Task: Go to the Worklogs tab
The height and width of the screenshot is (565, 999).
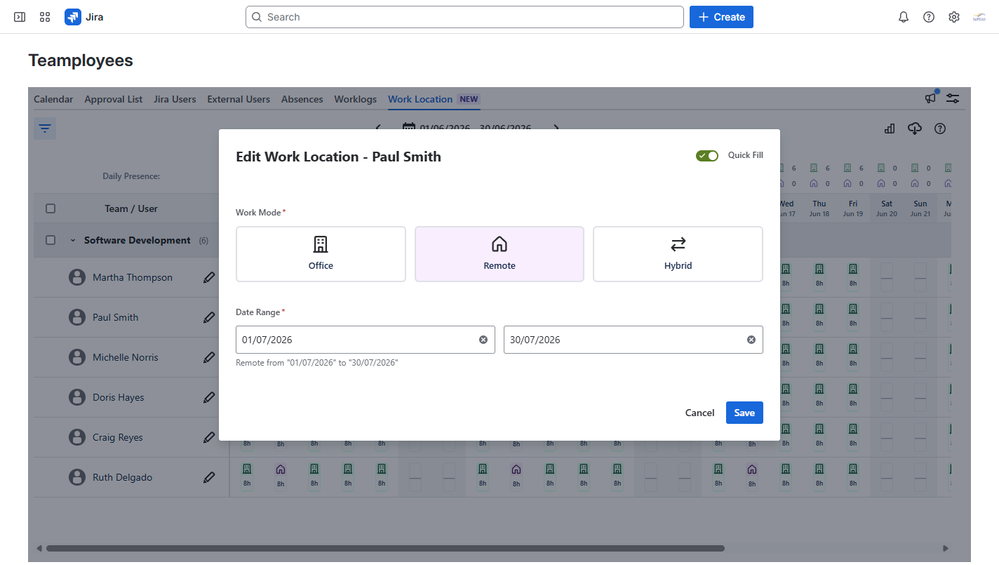Action: (x=356, y=99)
